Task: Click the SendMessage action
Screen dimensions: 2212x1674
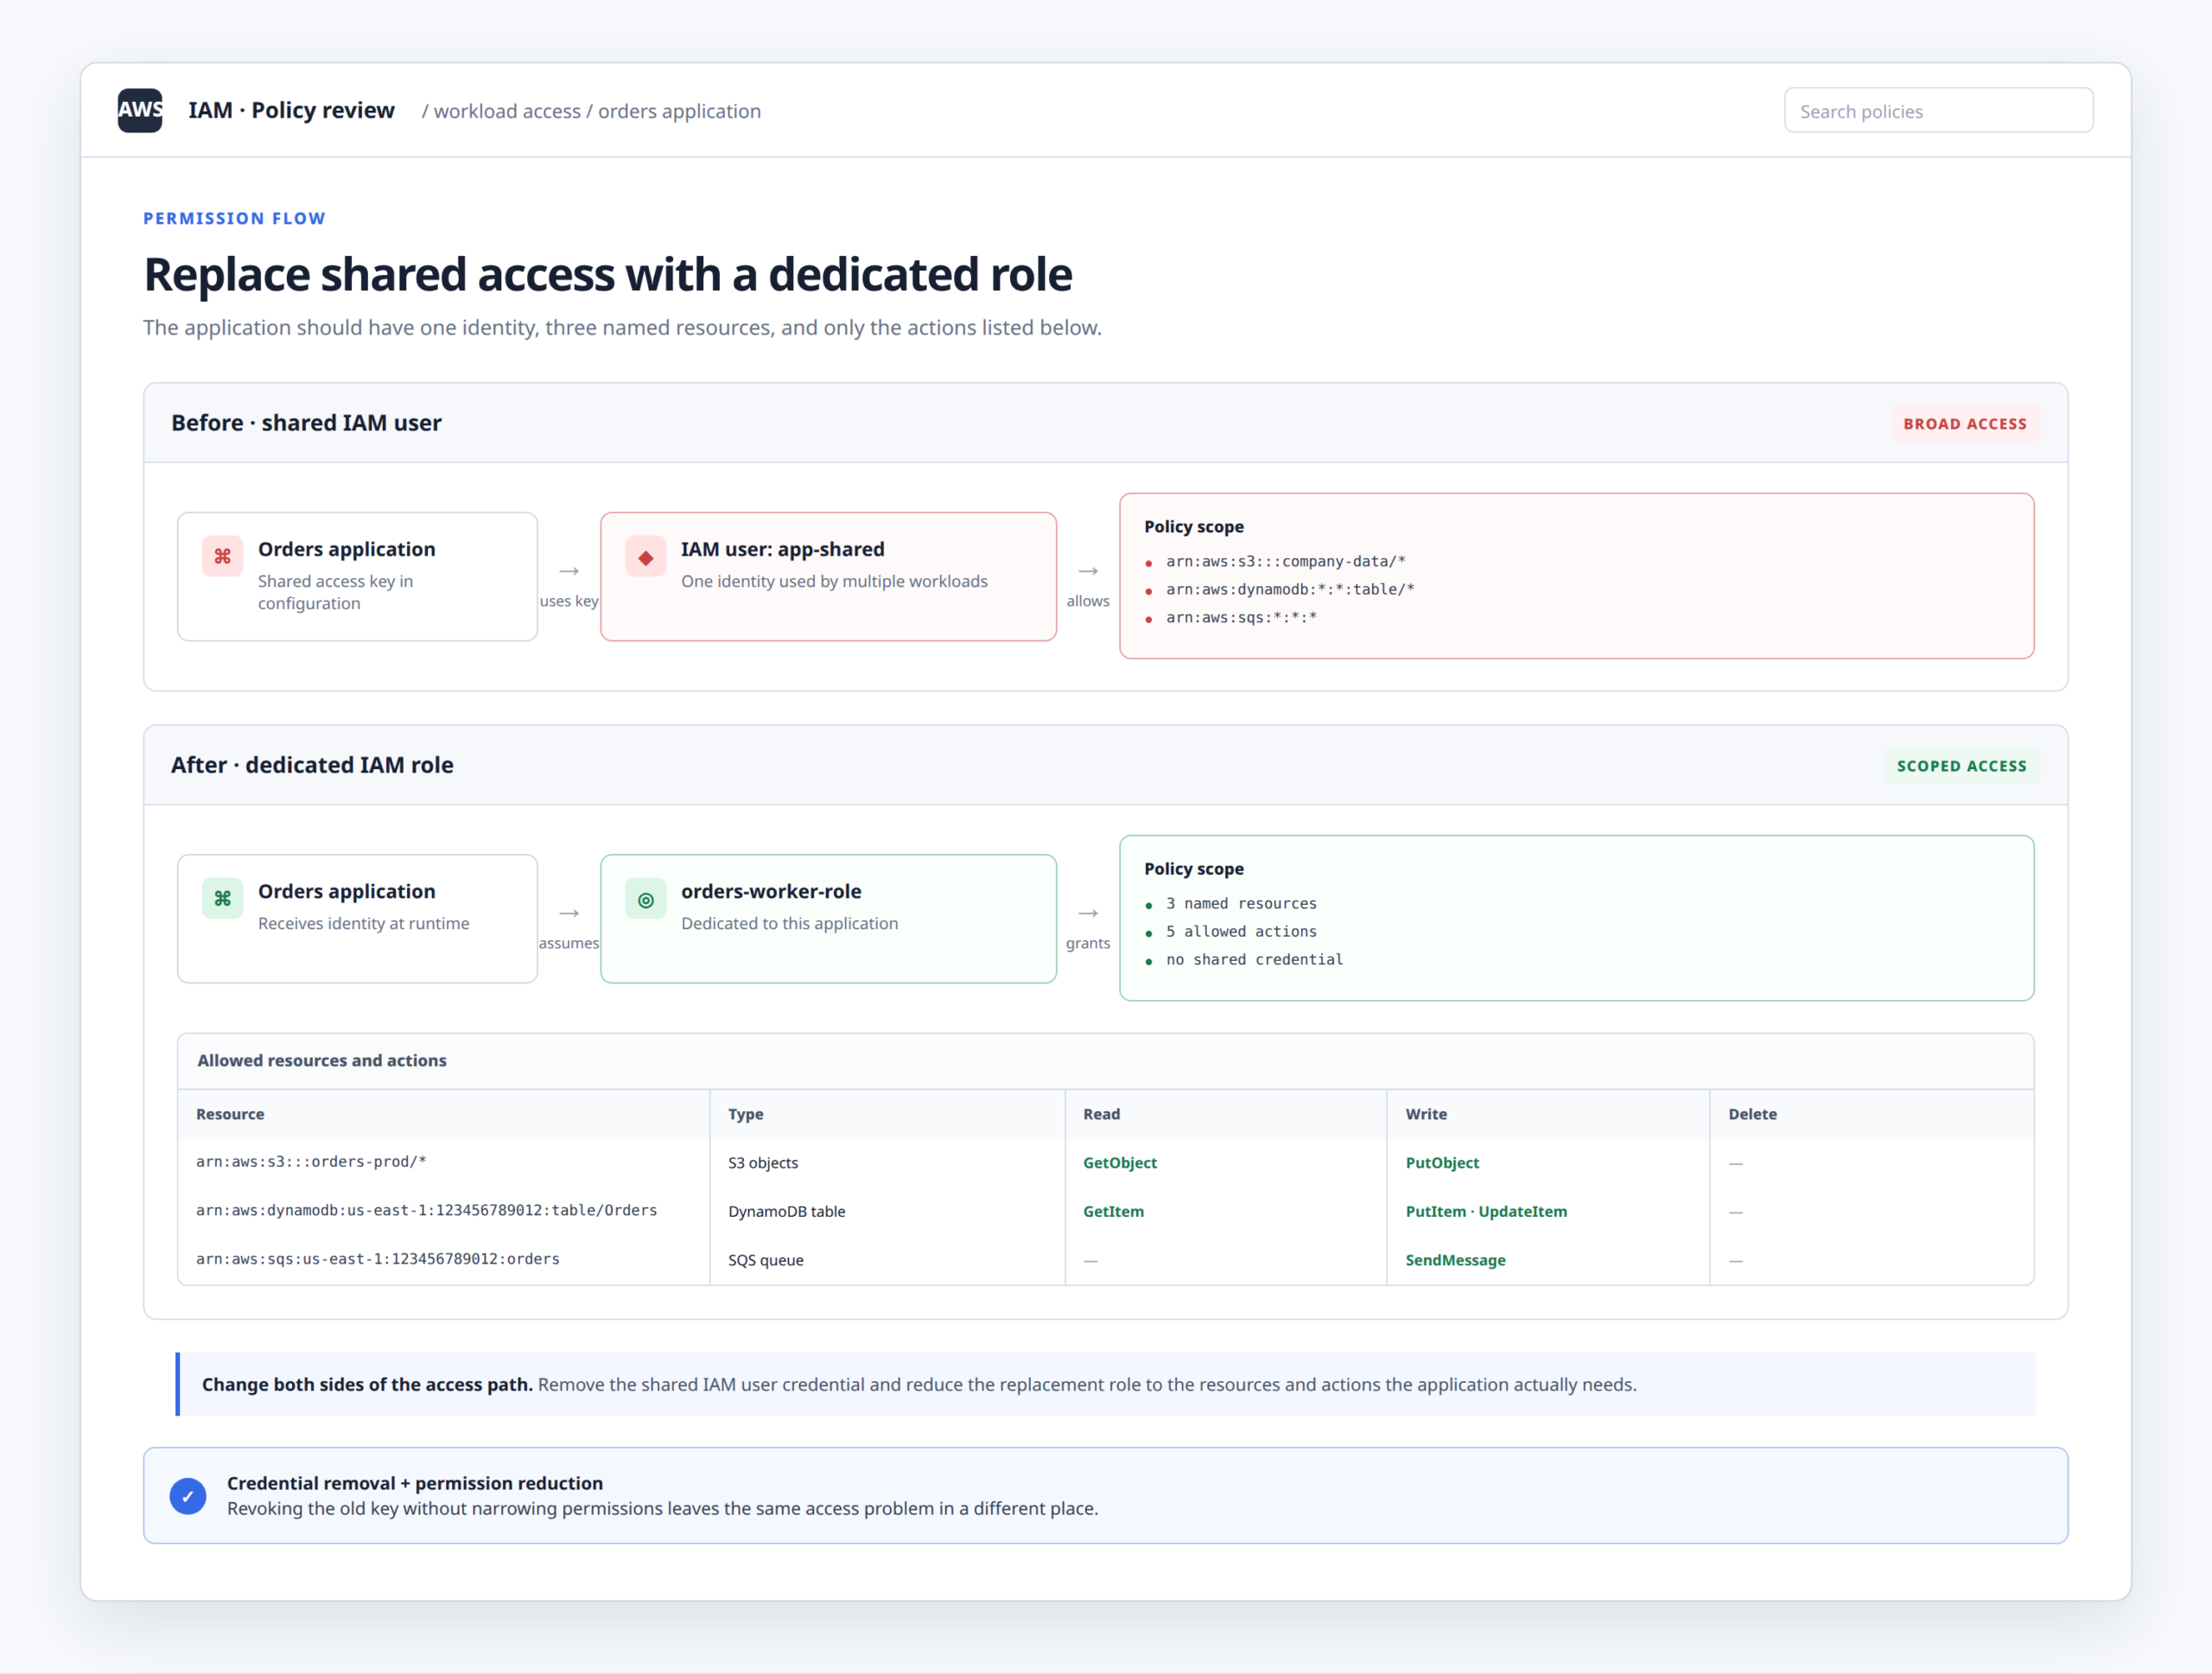Action: coord(1455,1260)
